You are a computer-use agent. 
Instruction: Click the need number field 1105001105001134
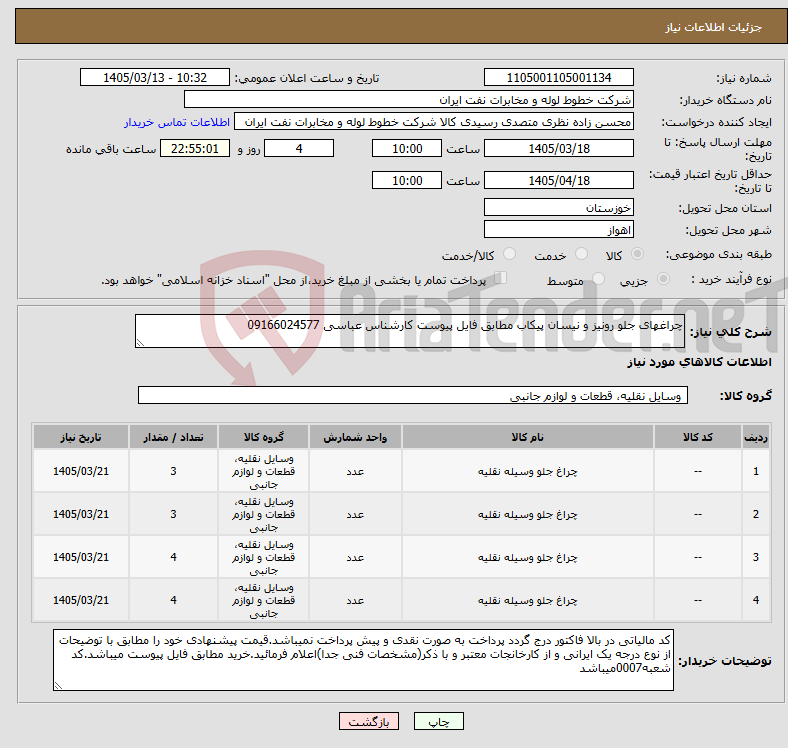(558, 77)
